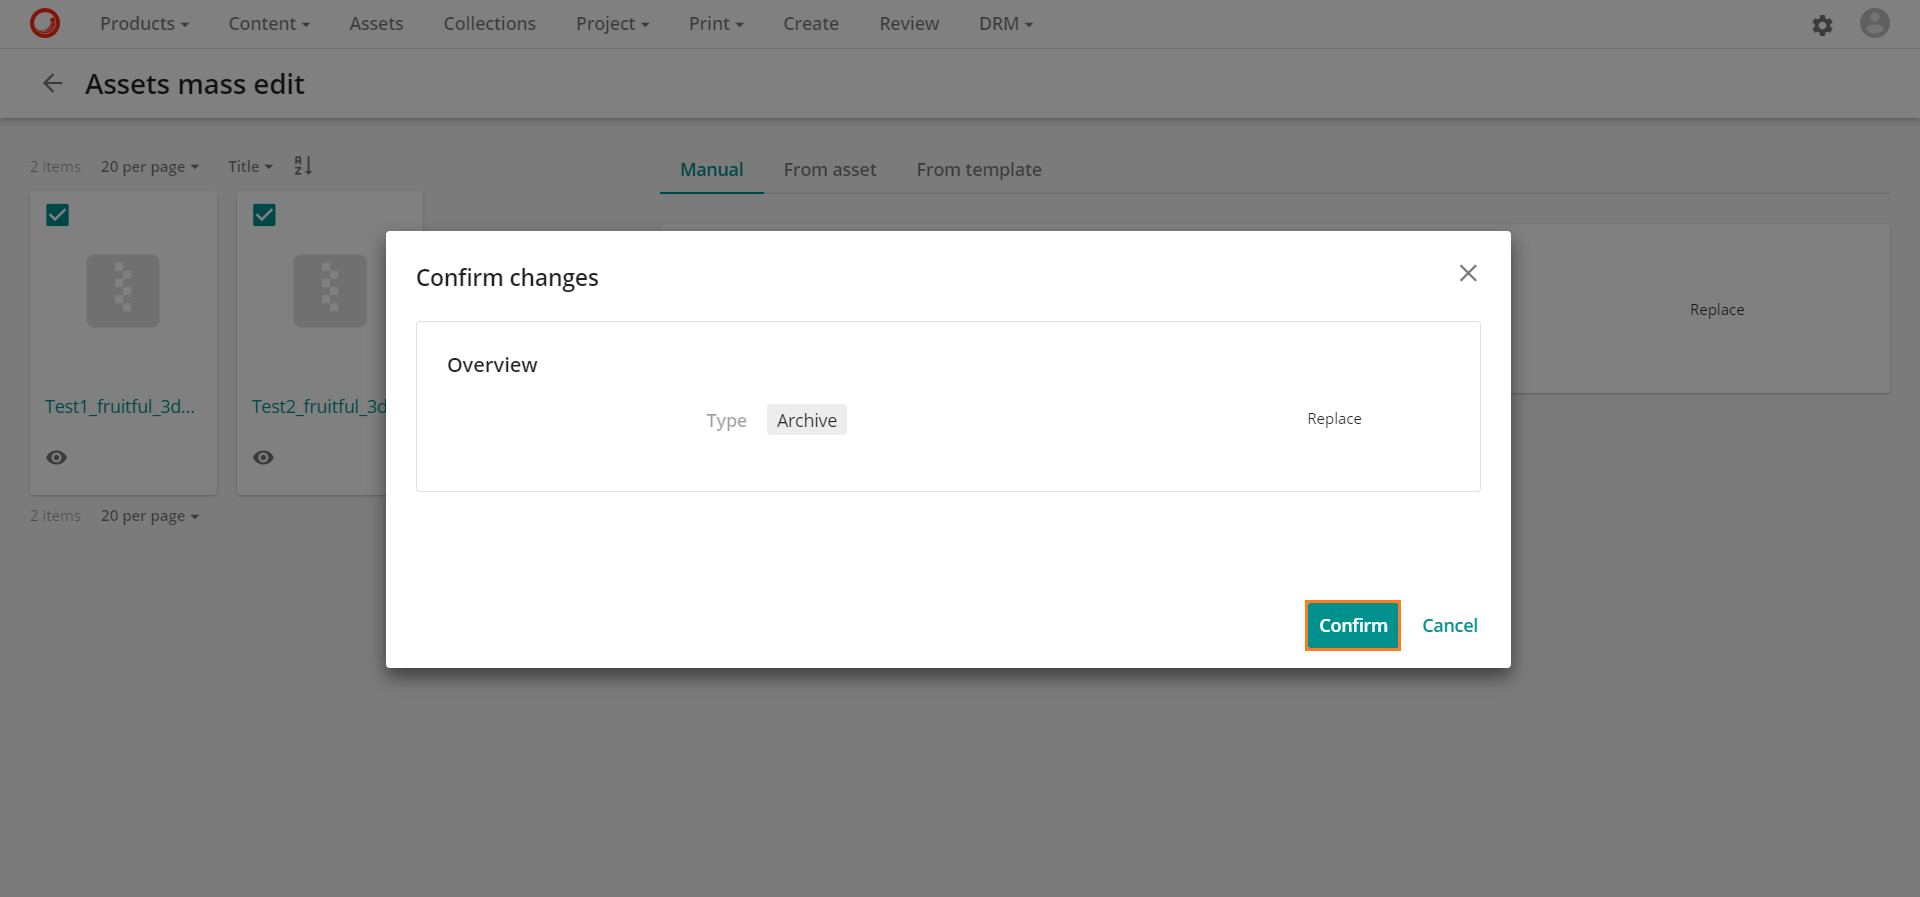Open the Test1_fruitful_3d asset link

(x=120, y=406)
